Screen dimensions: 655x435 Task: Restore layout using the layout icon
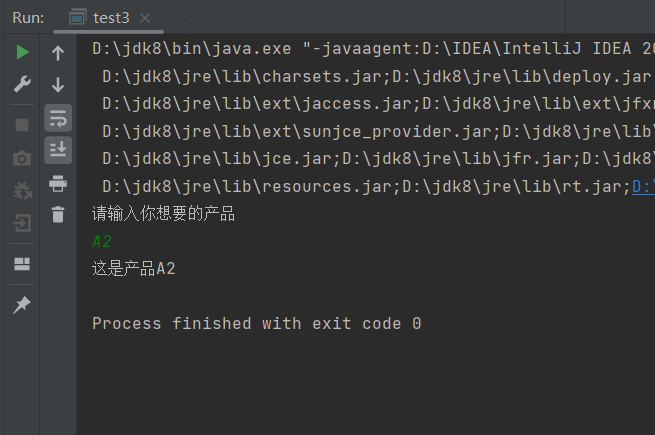22,264
